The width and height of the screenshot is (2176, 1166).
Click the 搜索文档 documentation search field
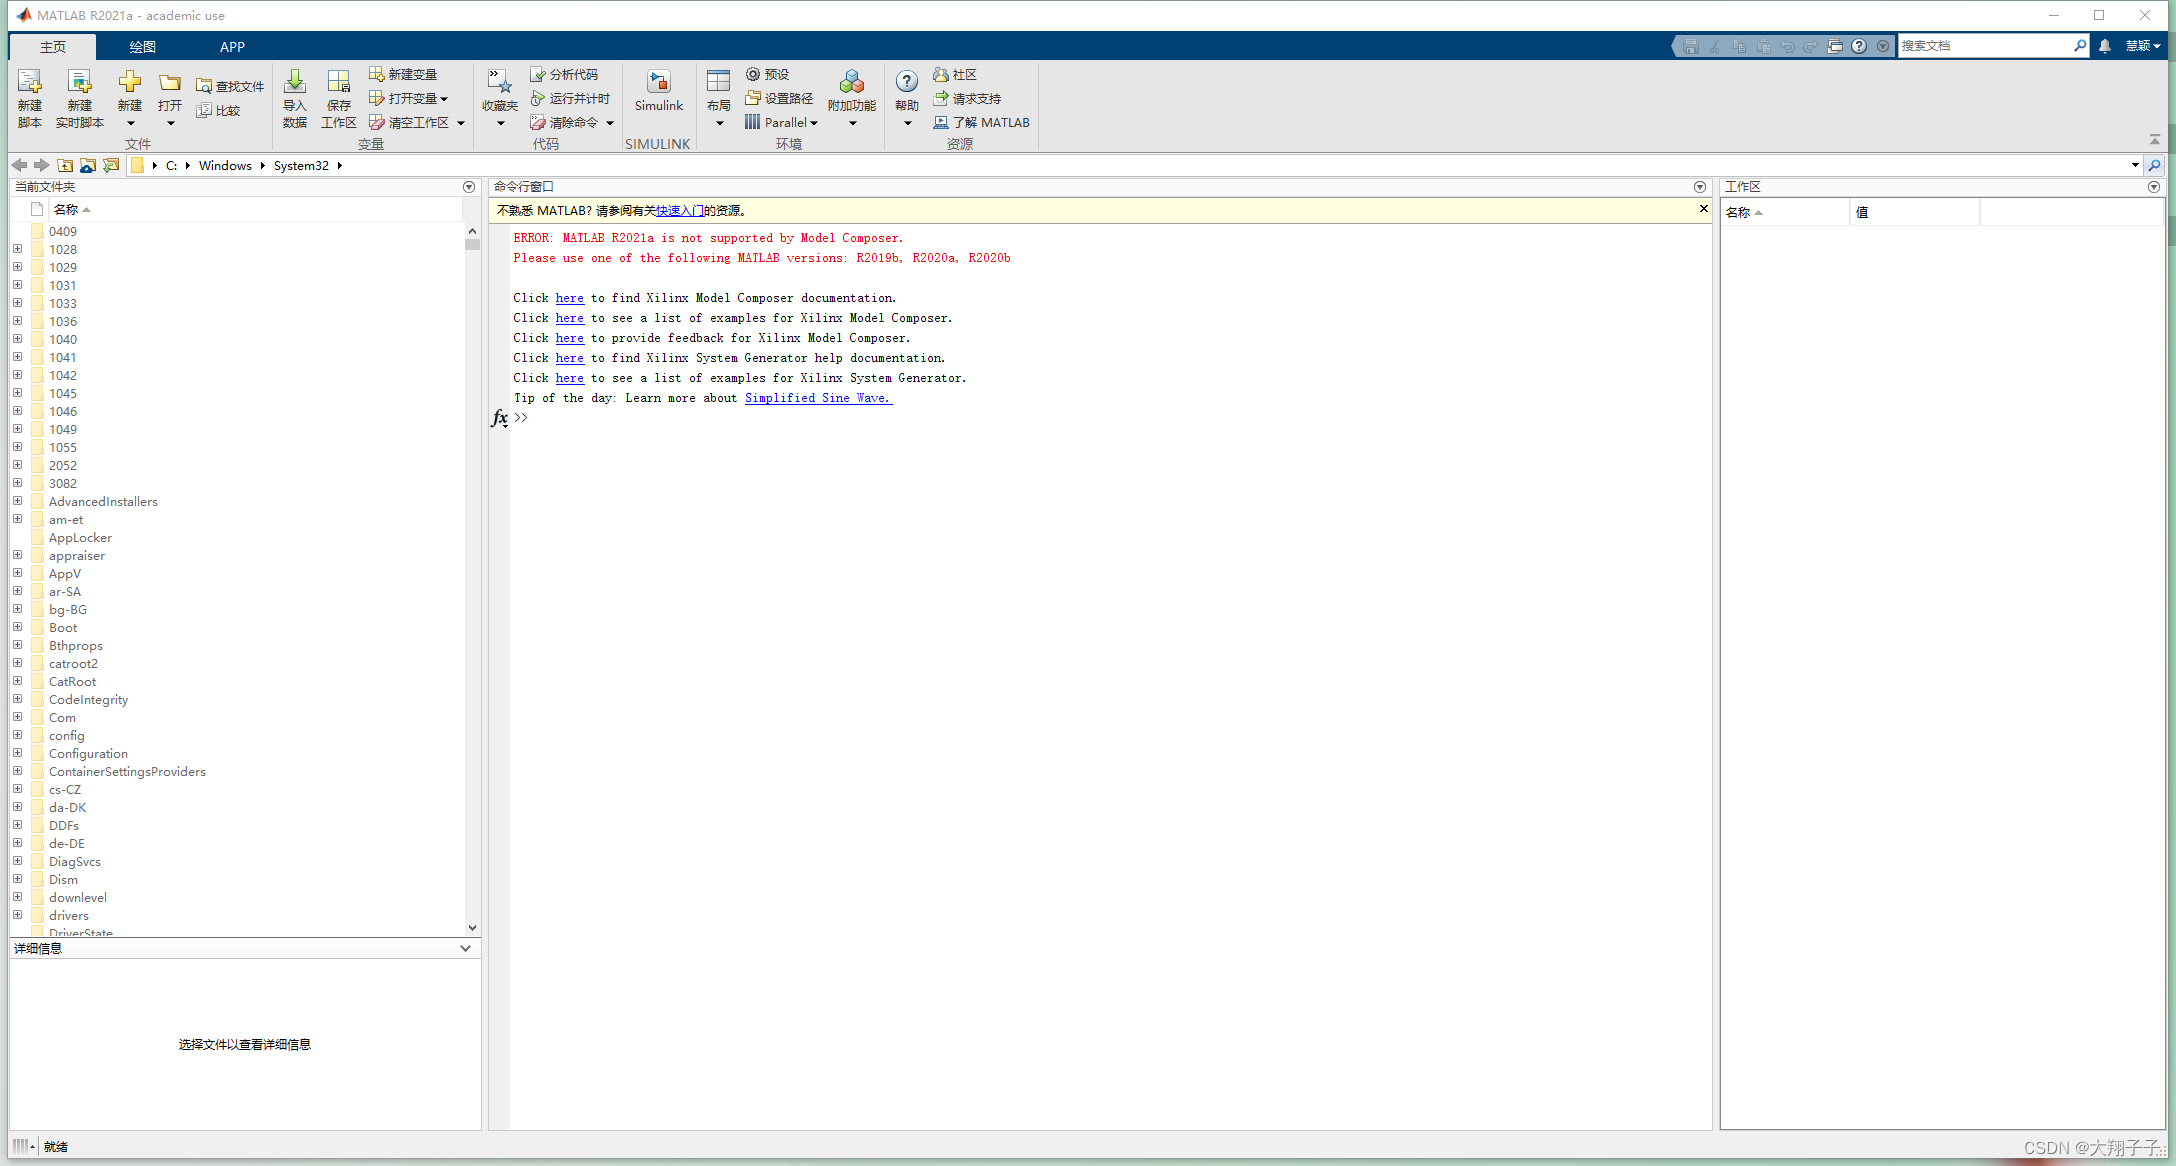1990,45
